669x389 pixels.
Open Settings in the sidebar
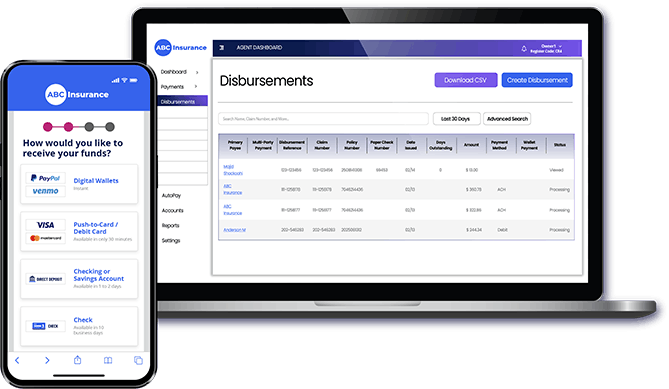pos(171,241)
